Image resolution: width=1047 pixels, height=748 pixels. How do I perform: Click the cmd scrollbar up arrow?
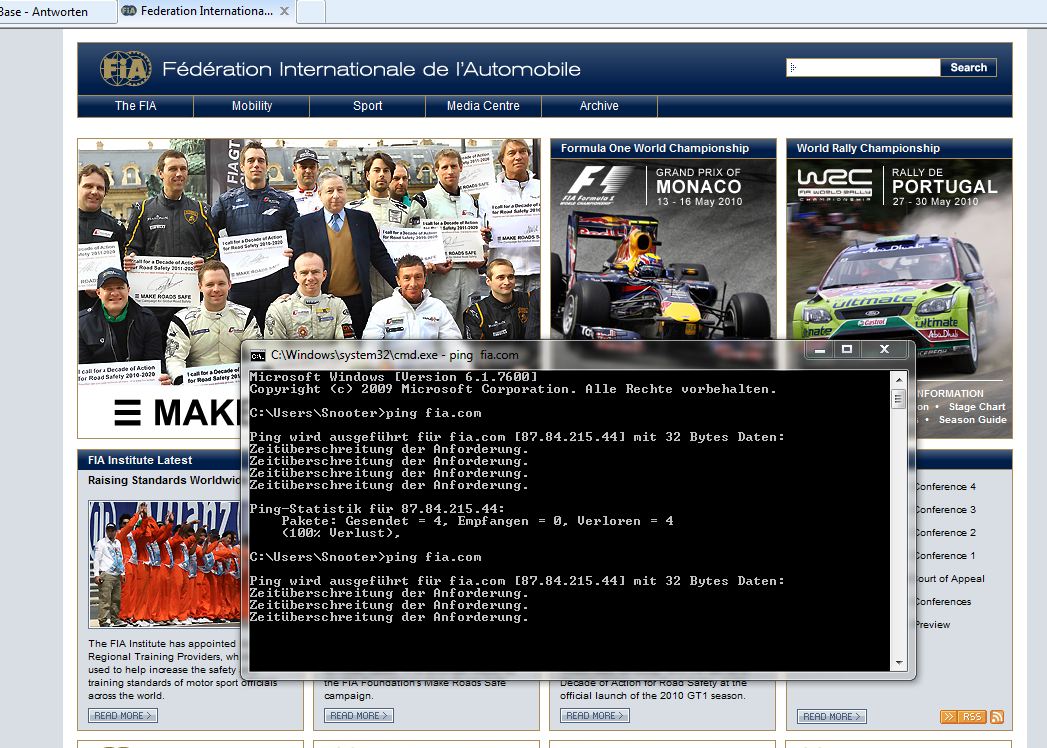pyautogui.click(x=899, y=379)
